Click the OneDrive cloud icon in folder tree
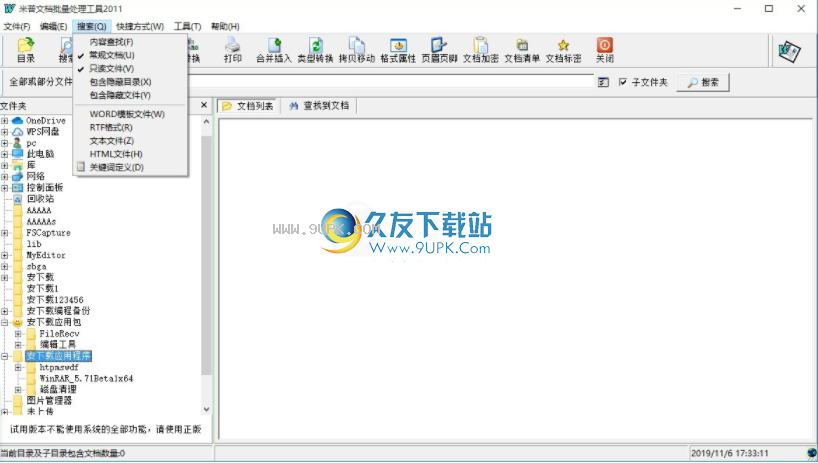This screenshot has height=463, width=818. (x=18, y=120)
